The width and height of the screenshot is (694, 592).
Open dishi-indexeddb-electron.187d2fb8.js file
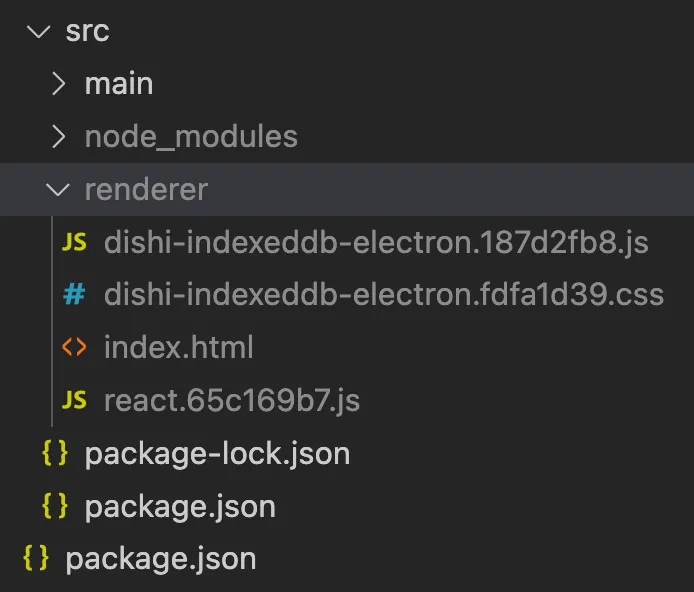pos(376,243)
